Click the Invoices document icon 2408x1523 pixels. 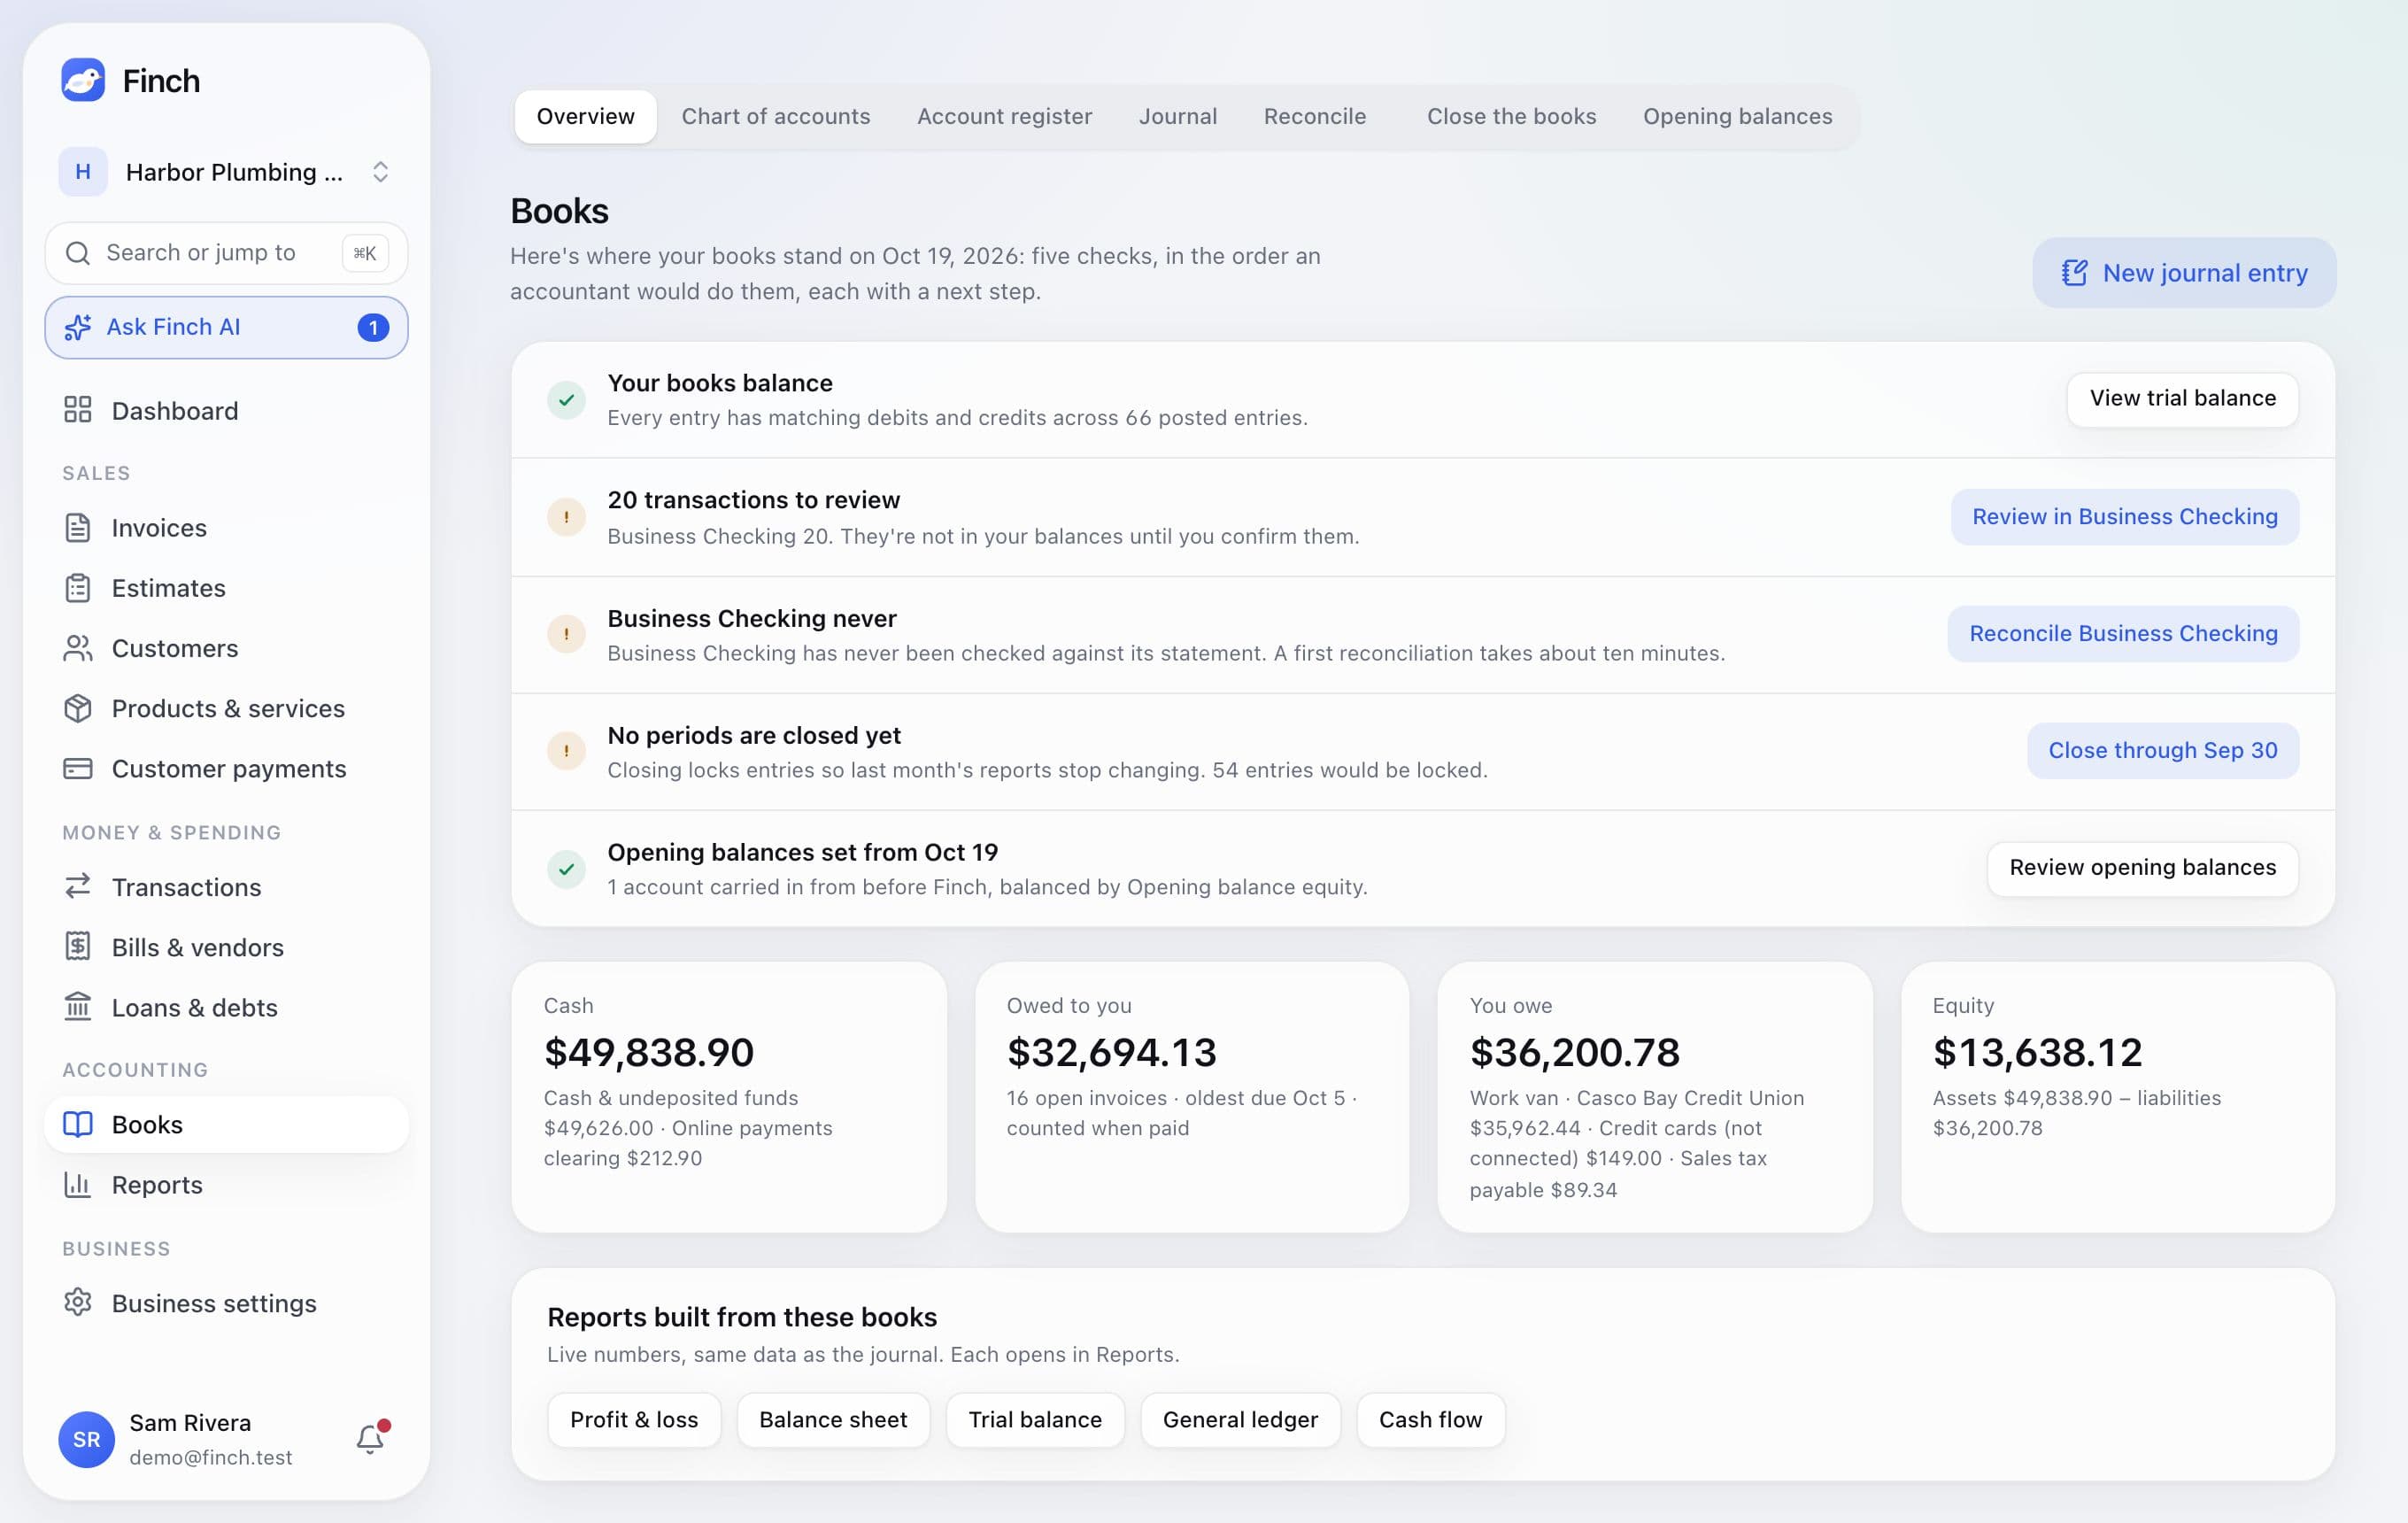point(78,527)
